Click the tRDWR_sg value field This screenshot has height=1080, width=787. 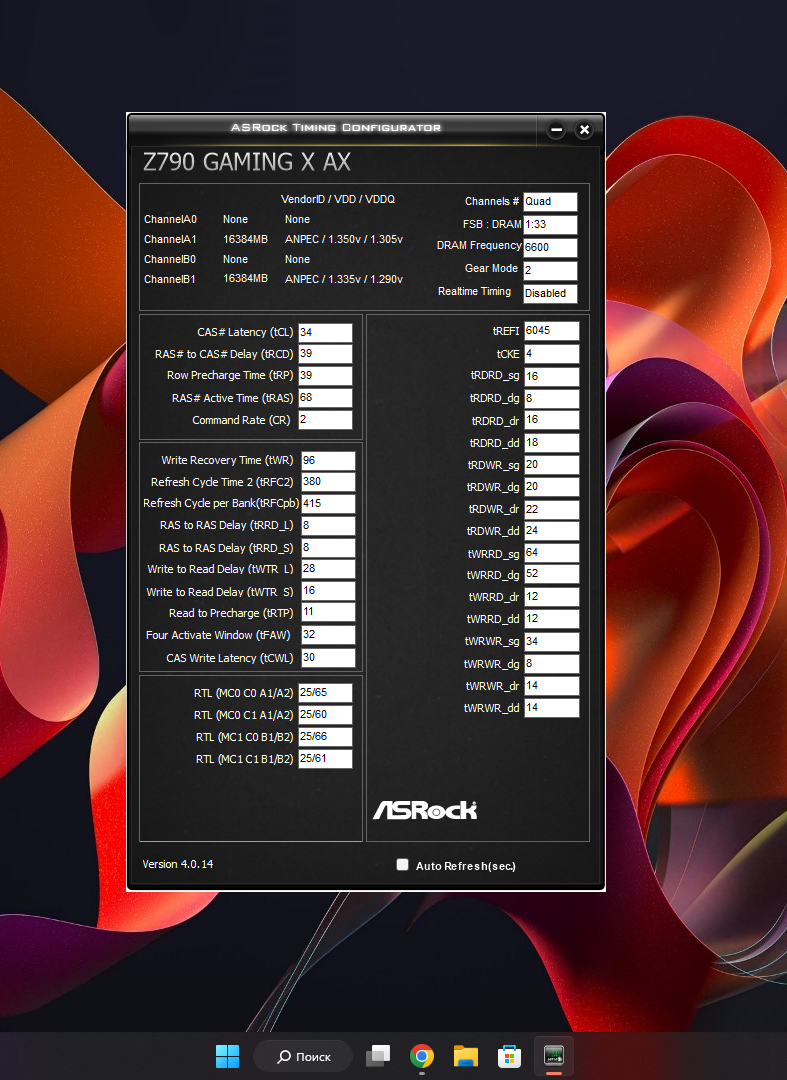pyautogui.click(x=552, y=465)
